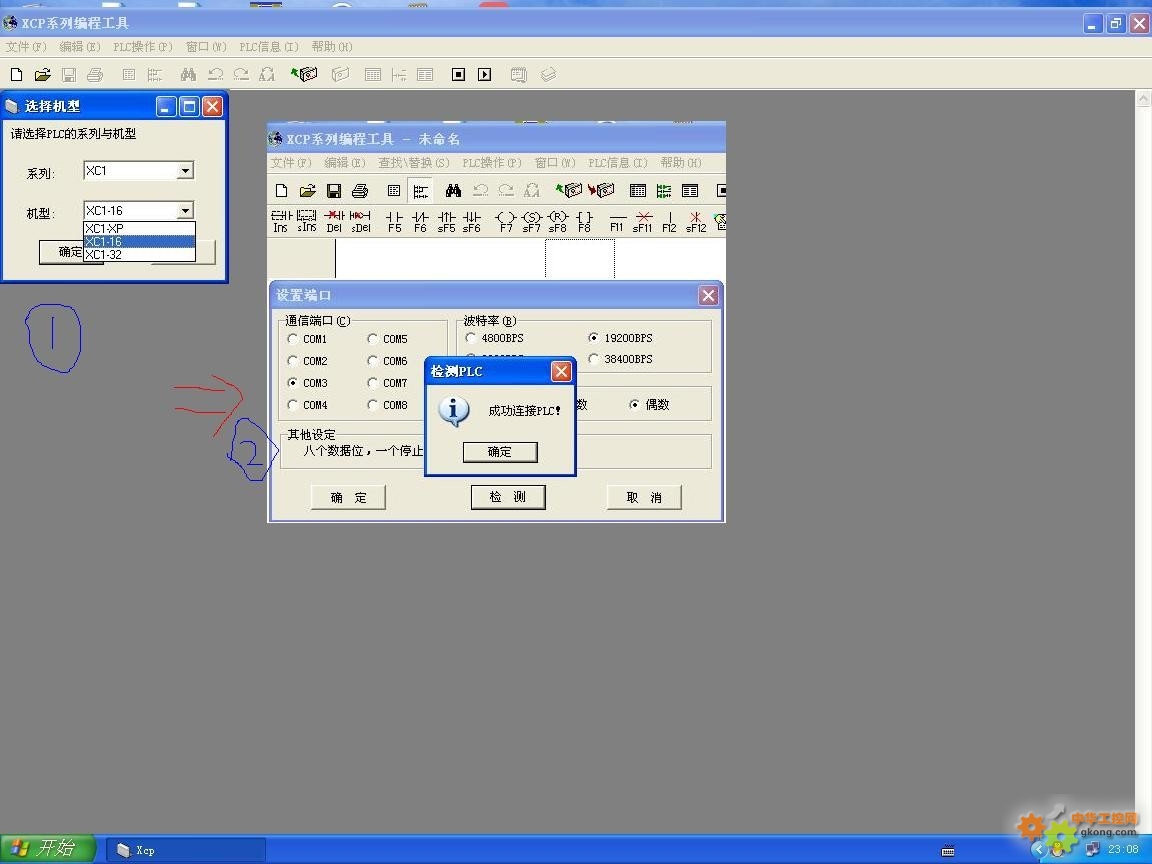Insert vertical line F12
1152x864 pixels.
(x=669, y=221)
